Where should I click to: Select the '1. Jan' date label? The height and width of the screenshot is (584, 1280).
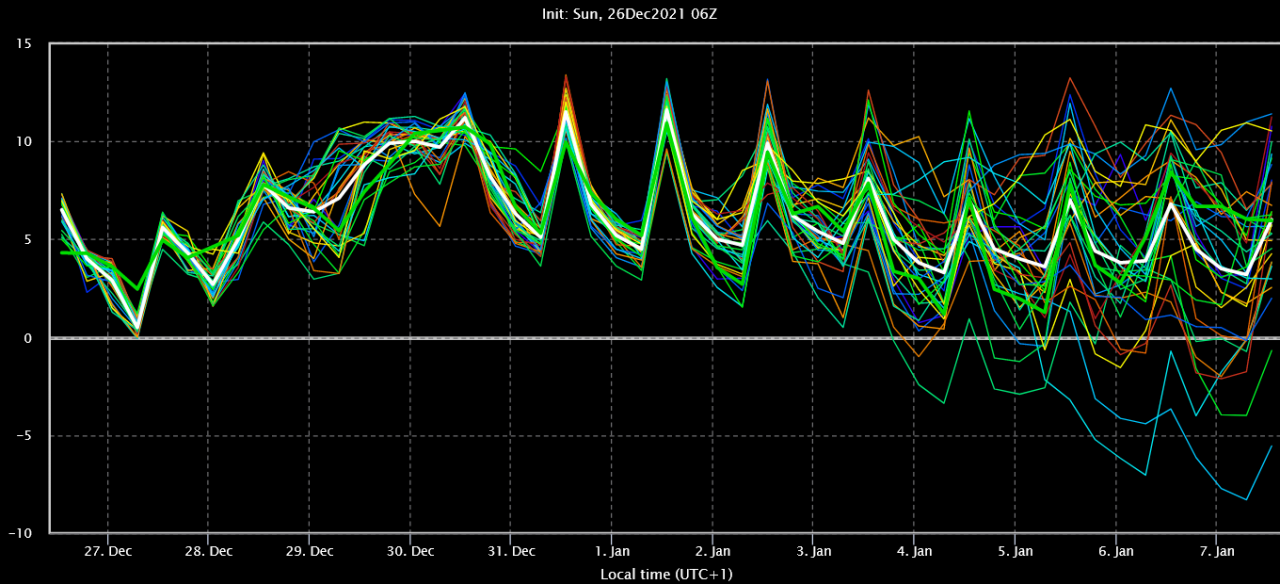click(x=611, y=551)
